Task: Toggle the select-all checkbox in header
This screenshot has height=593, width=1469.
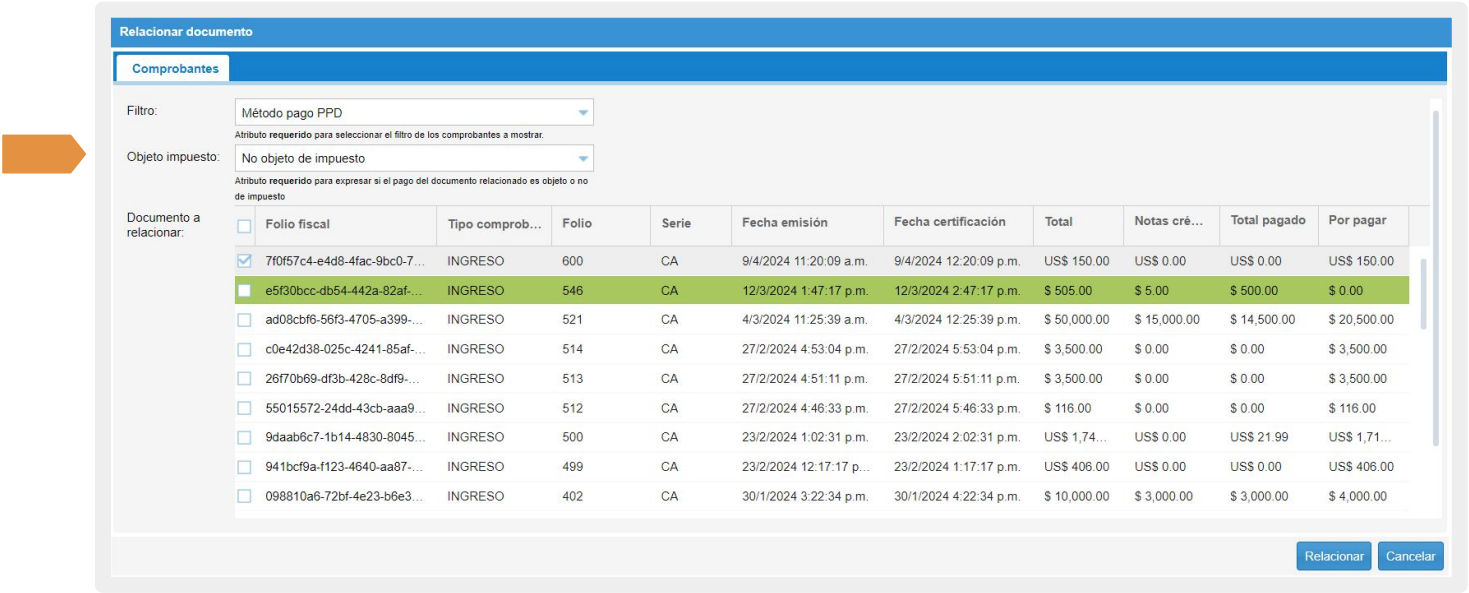Action: pos(245,226)
